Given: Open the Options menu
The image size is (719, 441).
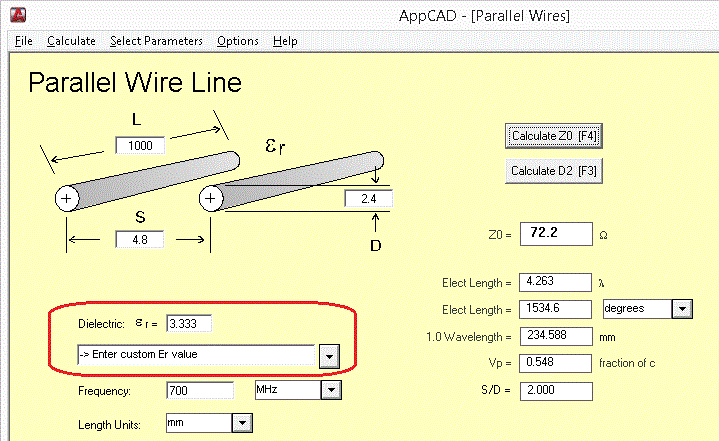Looking at the screenshot, I should [238, 41].
